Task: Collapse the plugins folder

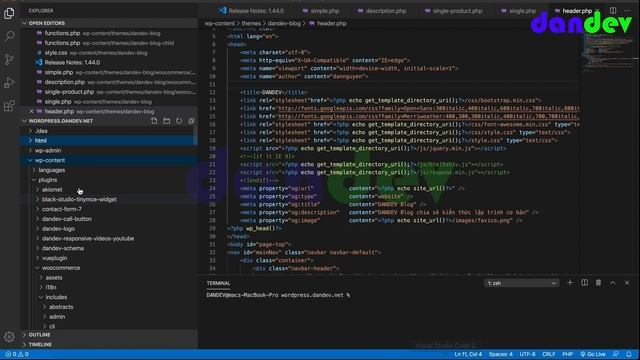Action: 109,180
